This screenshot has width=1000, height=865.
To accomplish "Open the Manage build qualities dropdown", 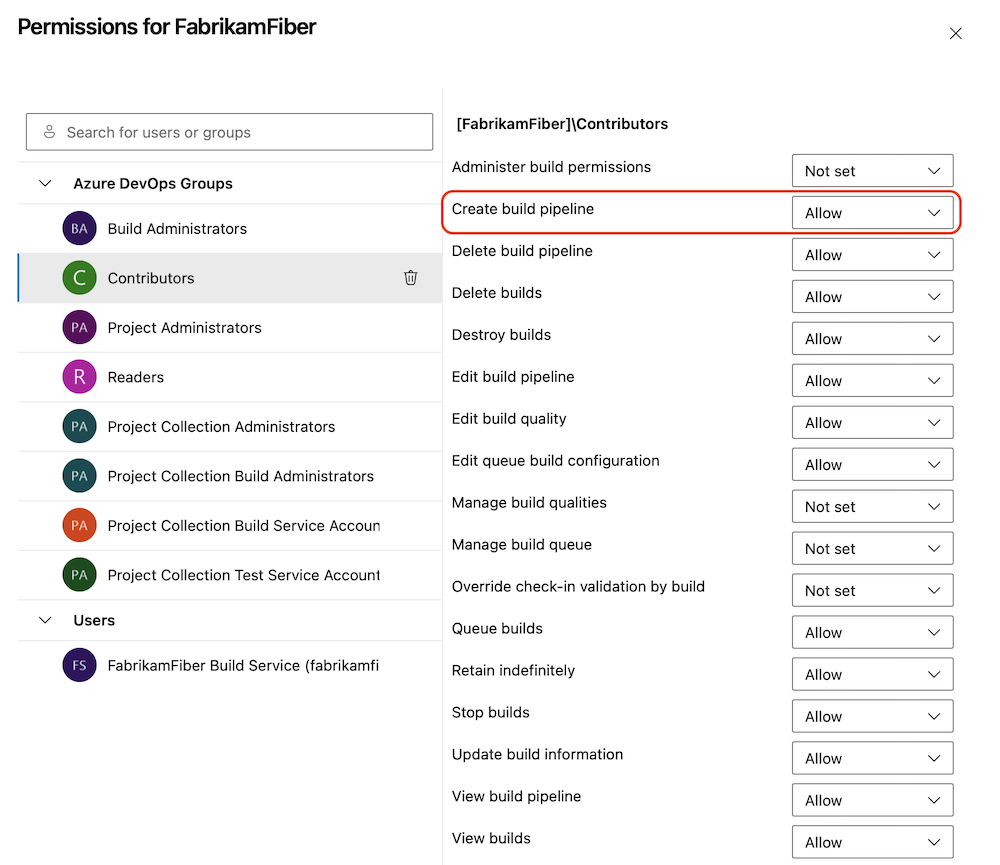I will [x=872, y=506].
